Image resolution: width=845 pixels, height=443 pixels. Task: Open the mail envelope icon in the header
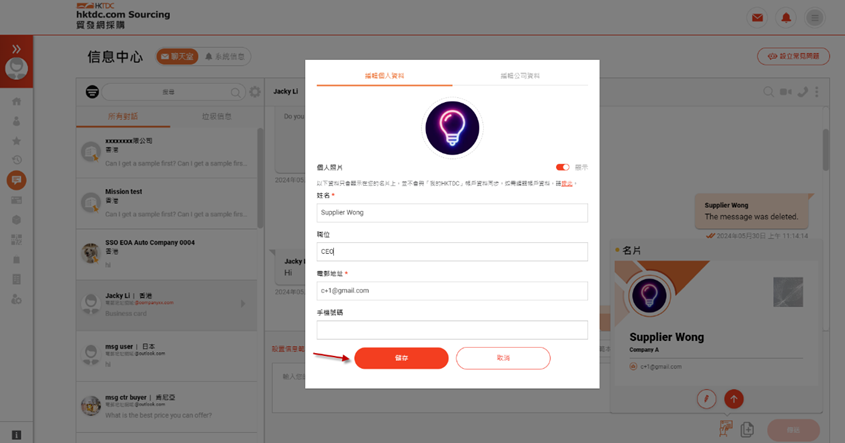coord(757,18)
